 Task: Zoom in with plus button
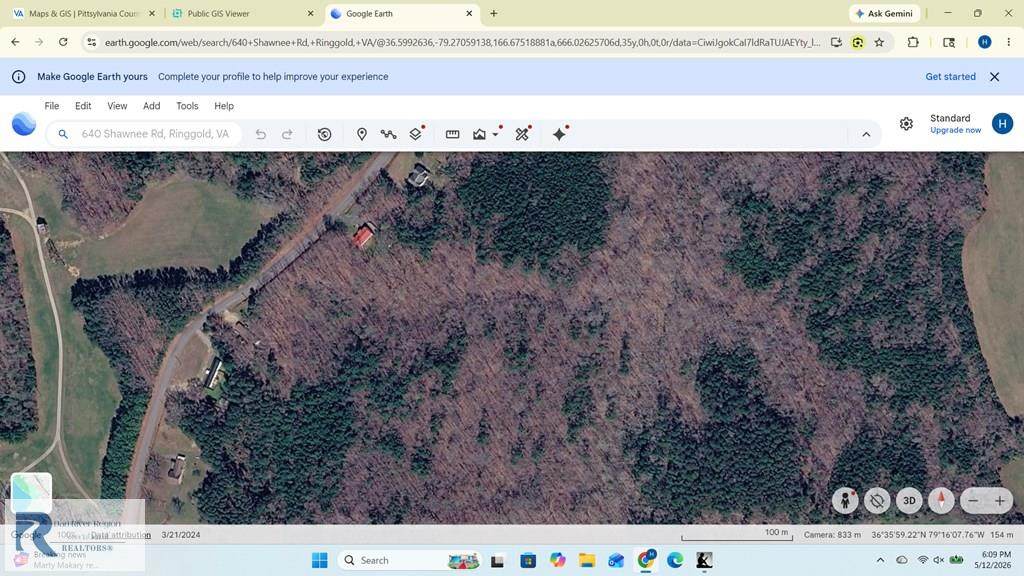coord(1000,501)
